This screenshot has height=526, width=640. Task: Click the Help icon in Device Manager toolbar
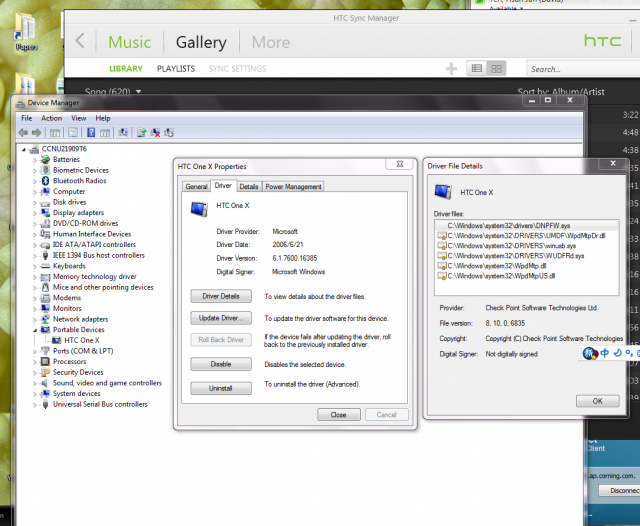(91, 133)
